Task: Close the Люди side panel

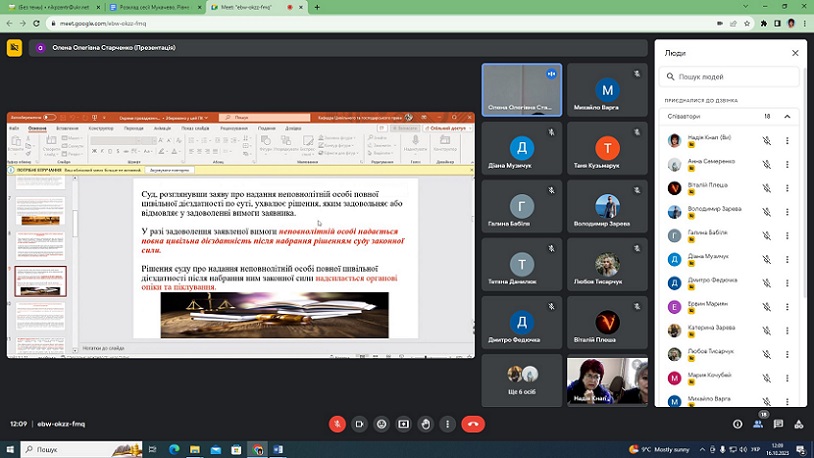Action: pos(795,53)
